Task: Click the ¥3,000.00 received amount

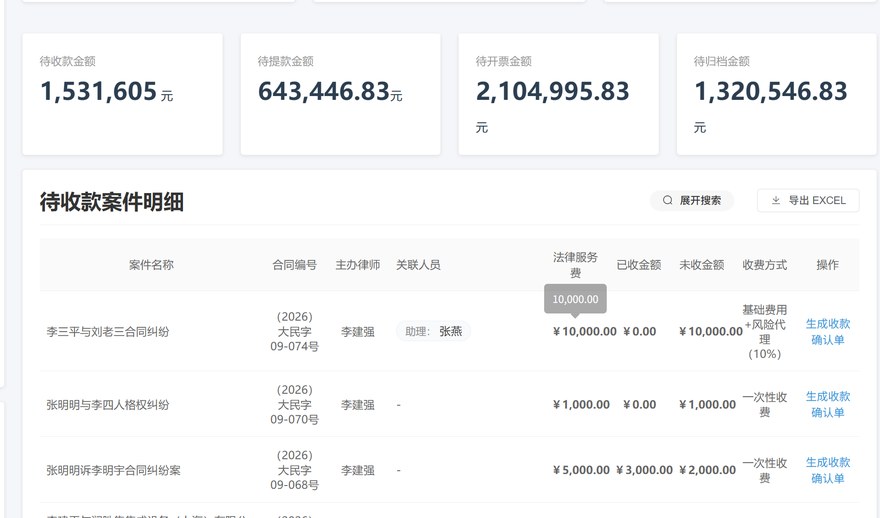Action: point(644,470)
